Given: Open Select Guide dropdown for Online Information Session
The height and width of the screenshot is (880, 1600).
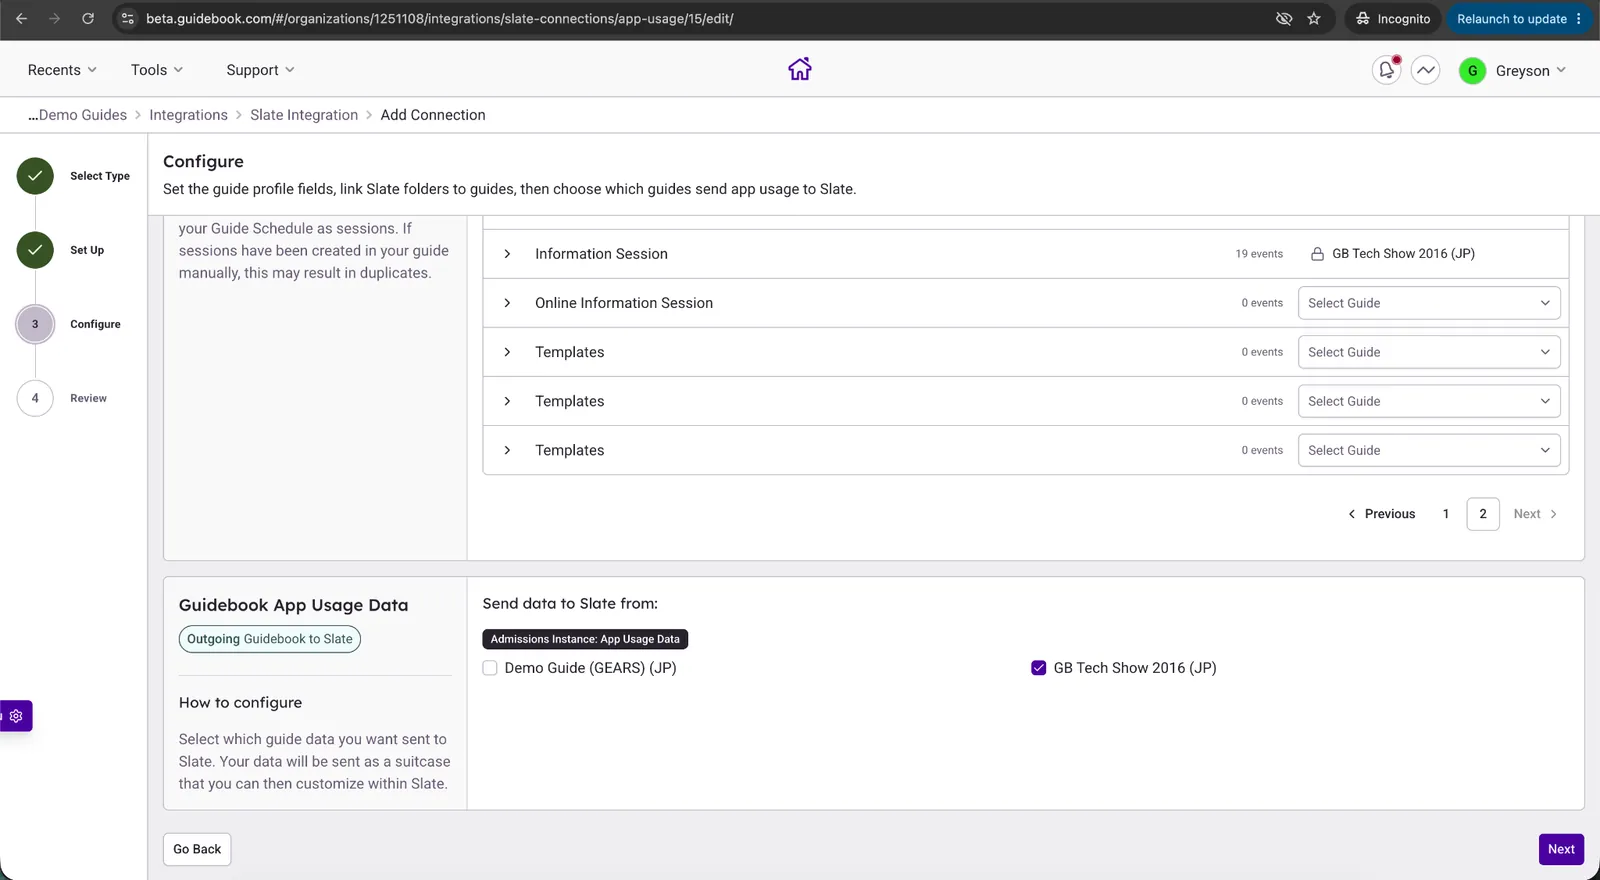Looking at the screenshot, I should point(1429,303).
